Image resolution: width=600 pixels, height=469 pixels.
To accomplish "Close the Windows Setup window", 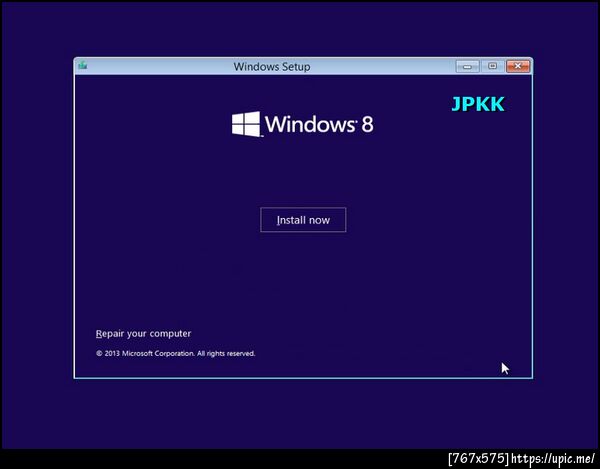I will [518, 66].
